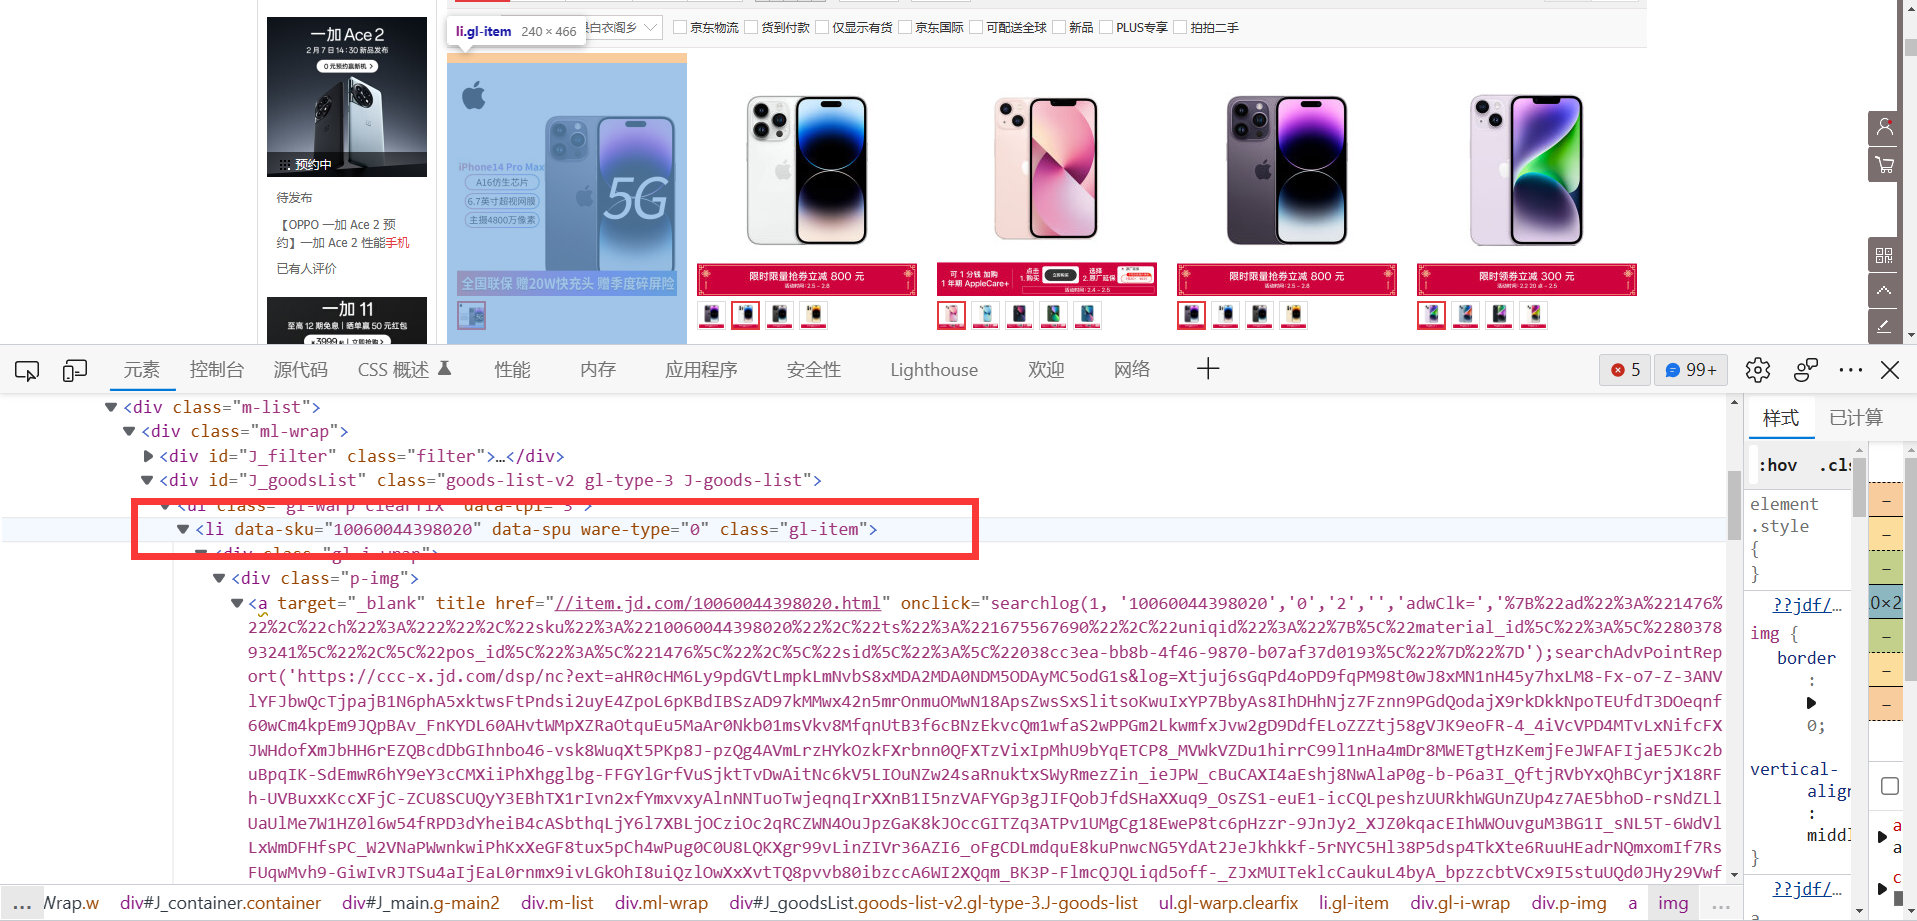Toggle the :hov element state button
Image resolution: width=1917 pixels, height=921 pixels.
[1778, 465]
